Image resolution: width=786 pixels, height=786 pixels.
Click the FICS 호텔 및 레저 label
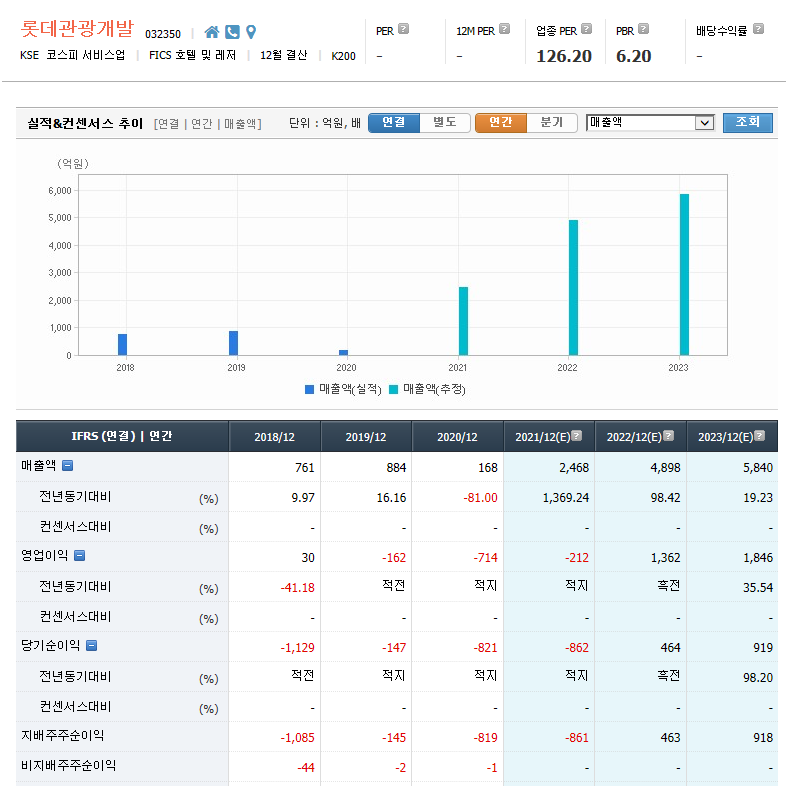coord(192,55)
